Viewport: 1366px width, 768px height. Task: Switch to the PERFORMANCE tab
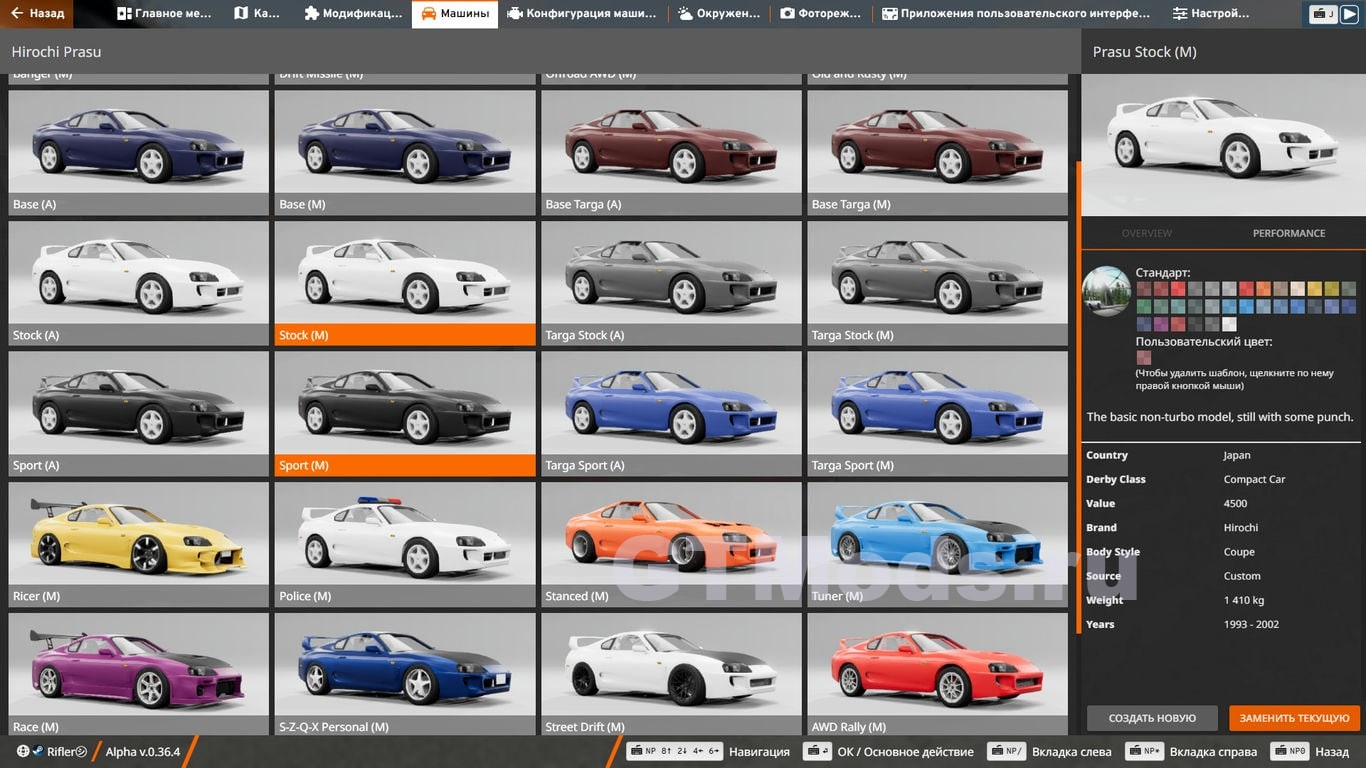click(x=1288, y=233)
